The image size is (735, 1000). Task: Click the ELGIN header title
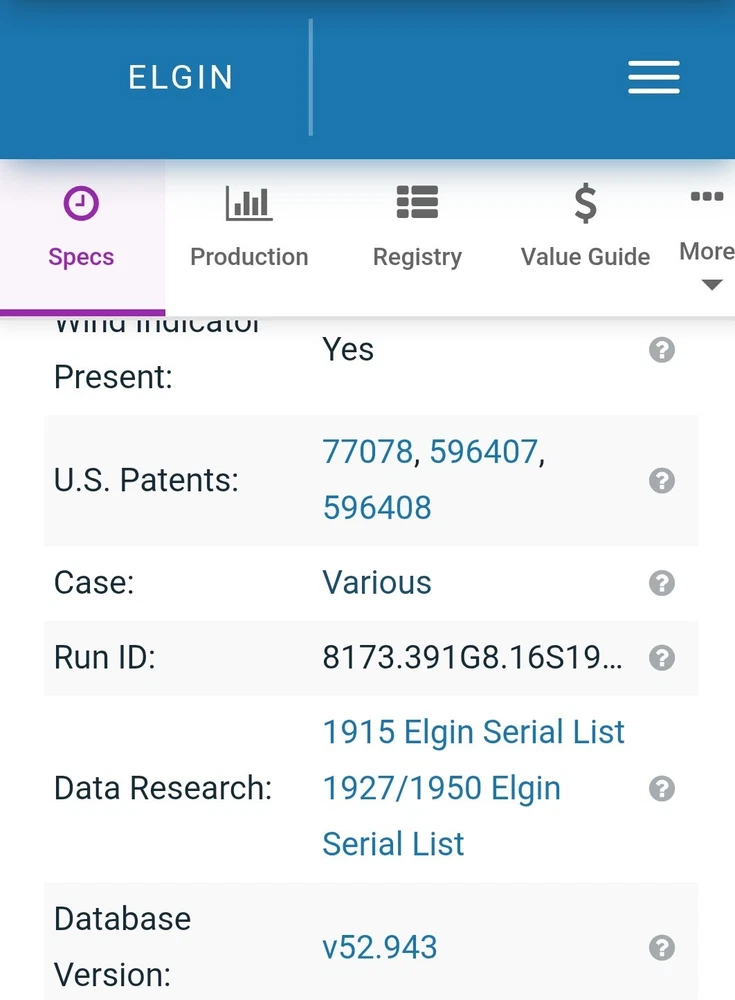coord(180,78)
